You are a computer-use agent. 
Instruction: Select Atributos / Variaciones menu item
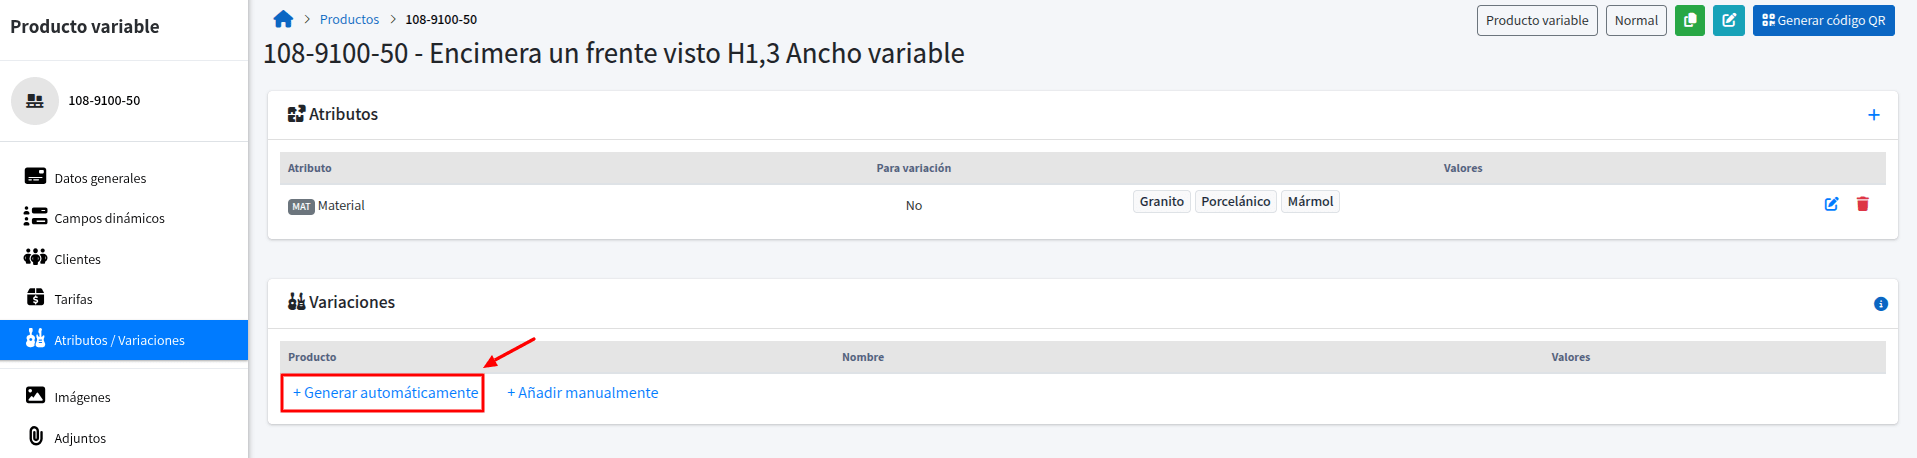point(124,340)
